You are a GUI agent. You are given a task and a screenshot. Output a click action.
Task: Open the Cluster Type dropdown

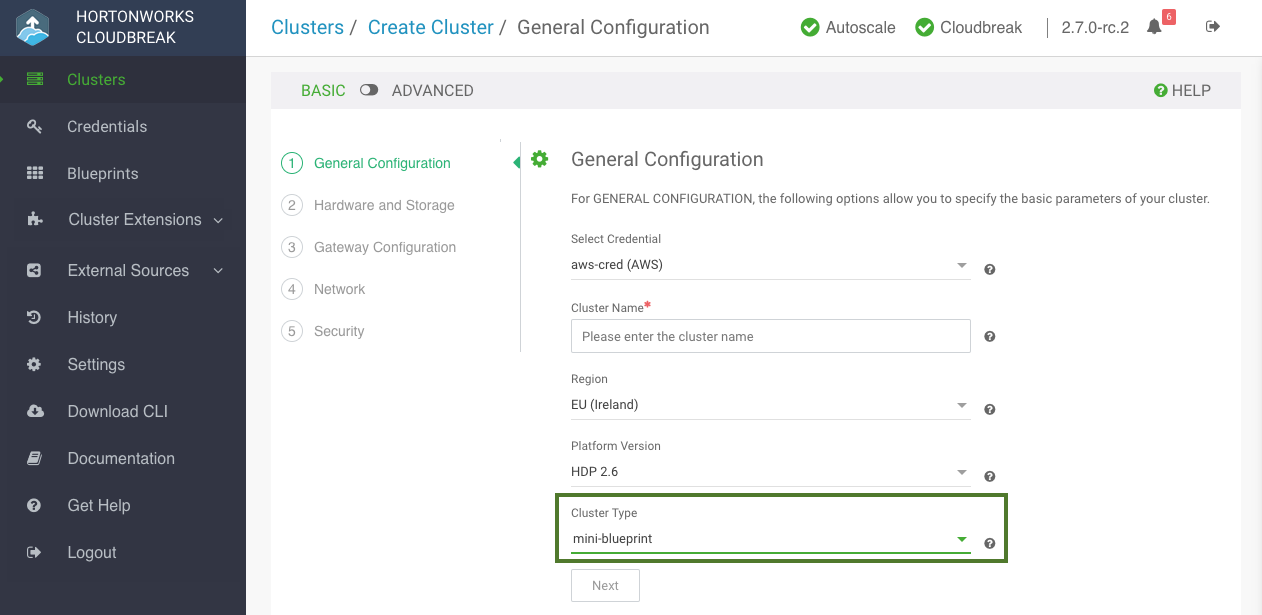pyautogui.click(x=765, y=539)
